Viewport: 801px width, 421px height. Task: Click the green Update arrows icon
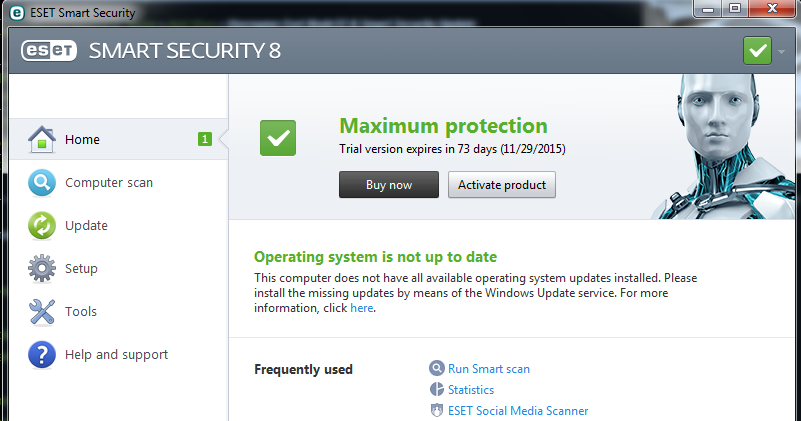42,225
